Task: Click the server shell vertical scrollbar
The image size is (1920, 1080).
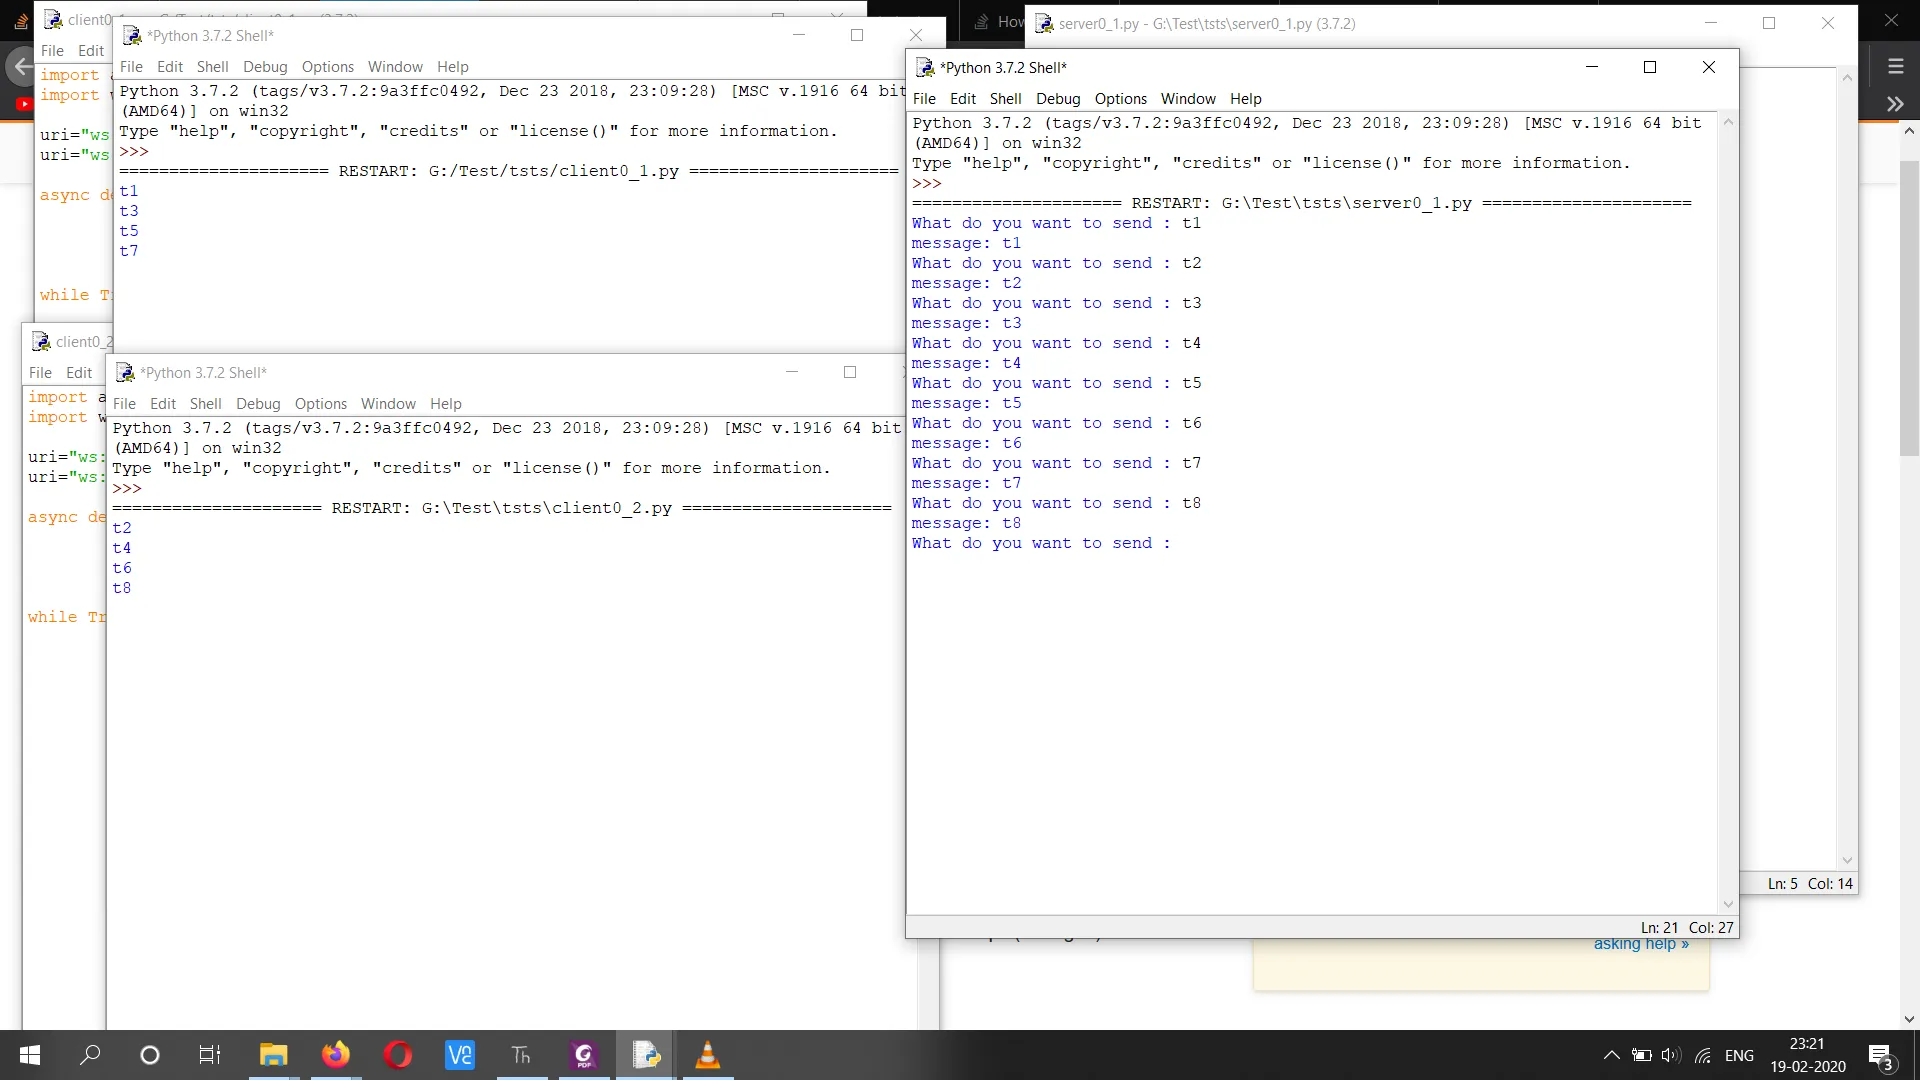Action: pyautogui.click(x=1727, y=500)
